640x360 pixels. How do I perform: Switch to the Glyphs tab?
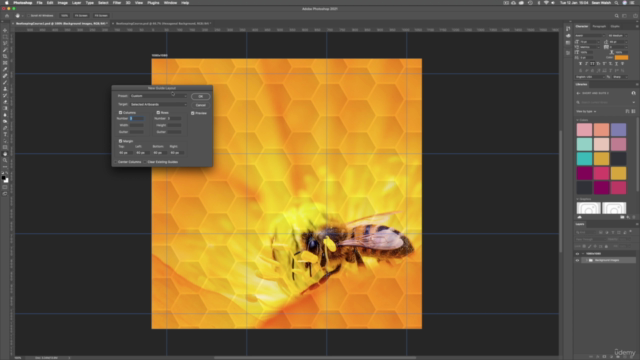coord(615,27)
